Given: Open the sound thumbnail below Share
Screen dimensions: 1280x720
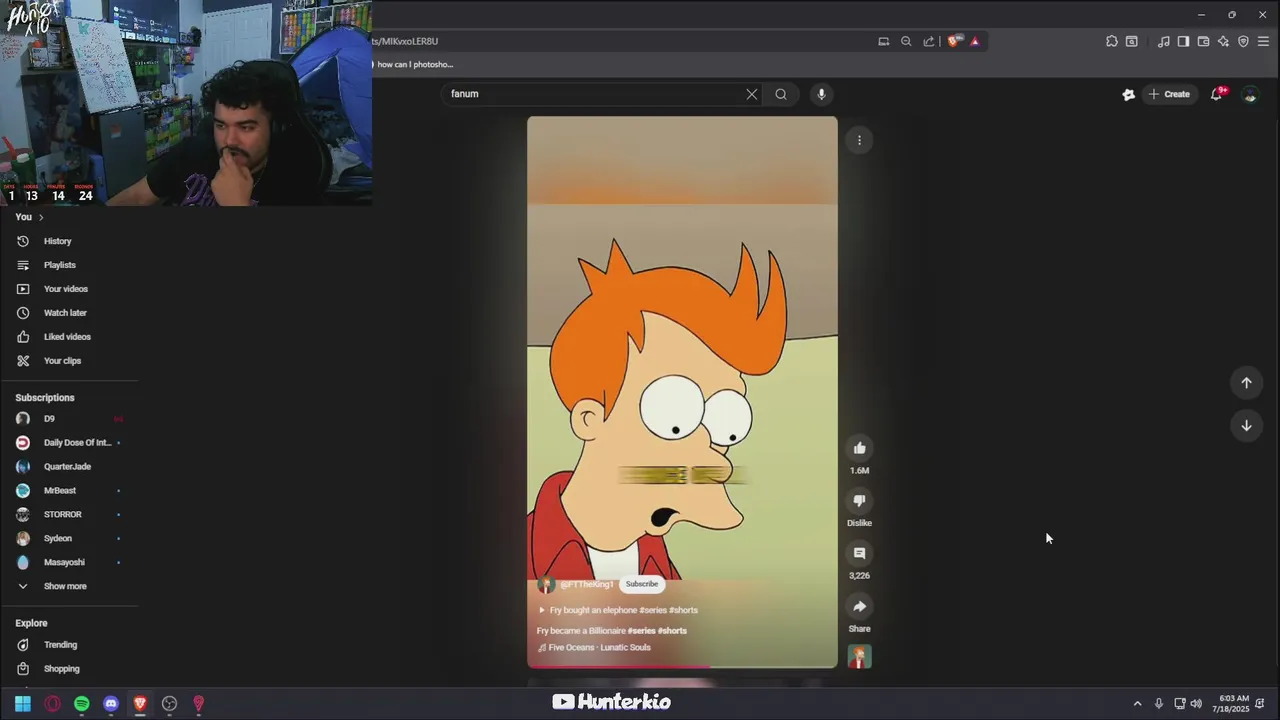Looking at the screenshot, I should pos(859,657).
